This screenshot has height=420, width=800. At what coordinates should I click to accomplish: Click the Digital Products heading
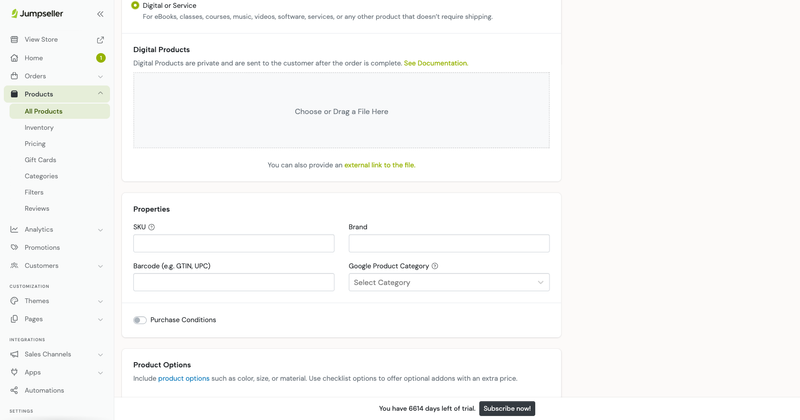coord(161,50)
